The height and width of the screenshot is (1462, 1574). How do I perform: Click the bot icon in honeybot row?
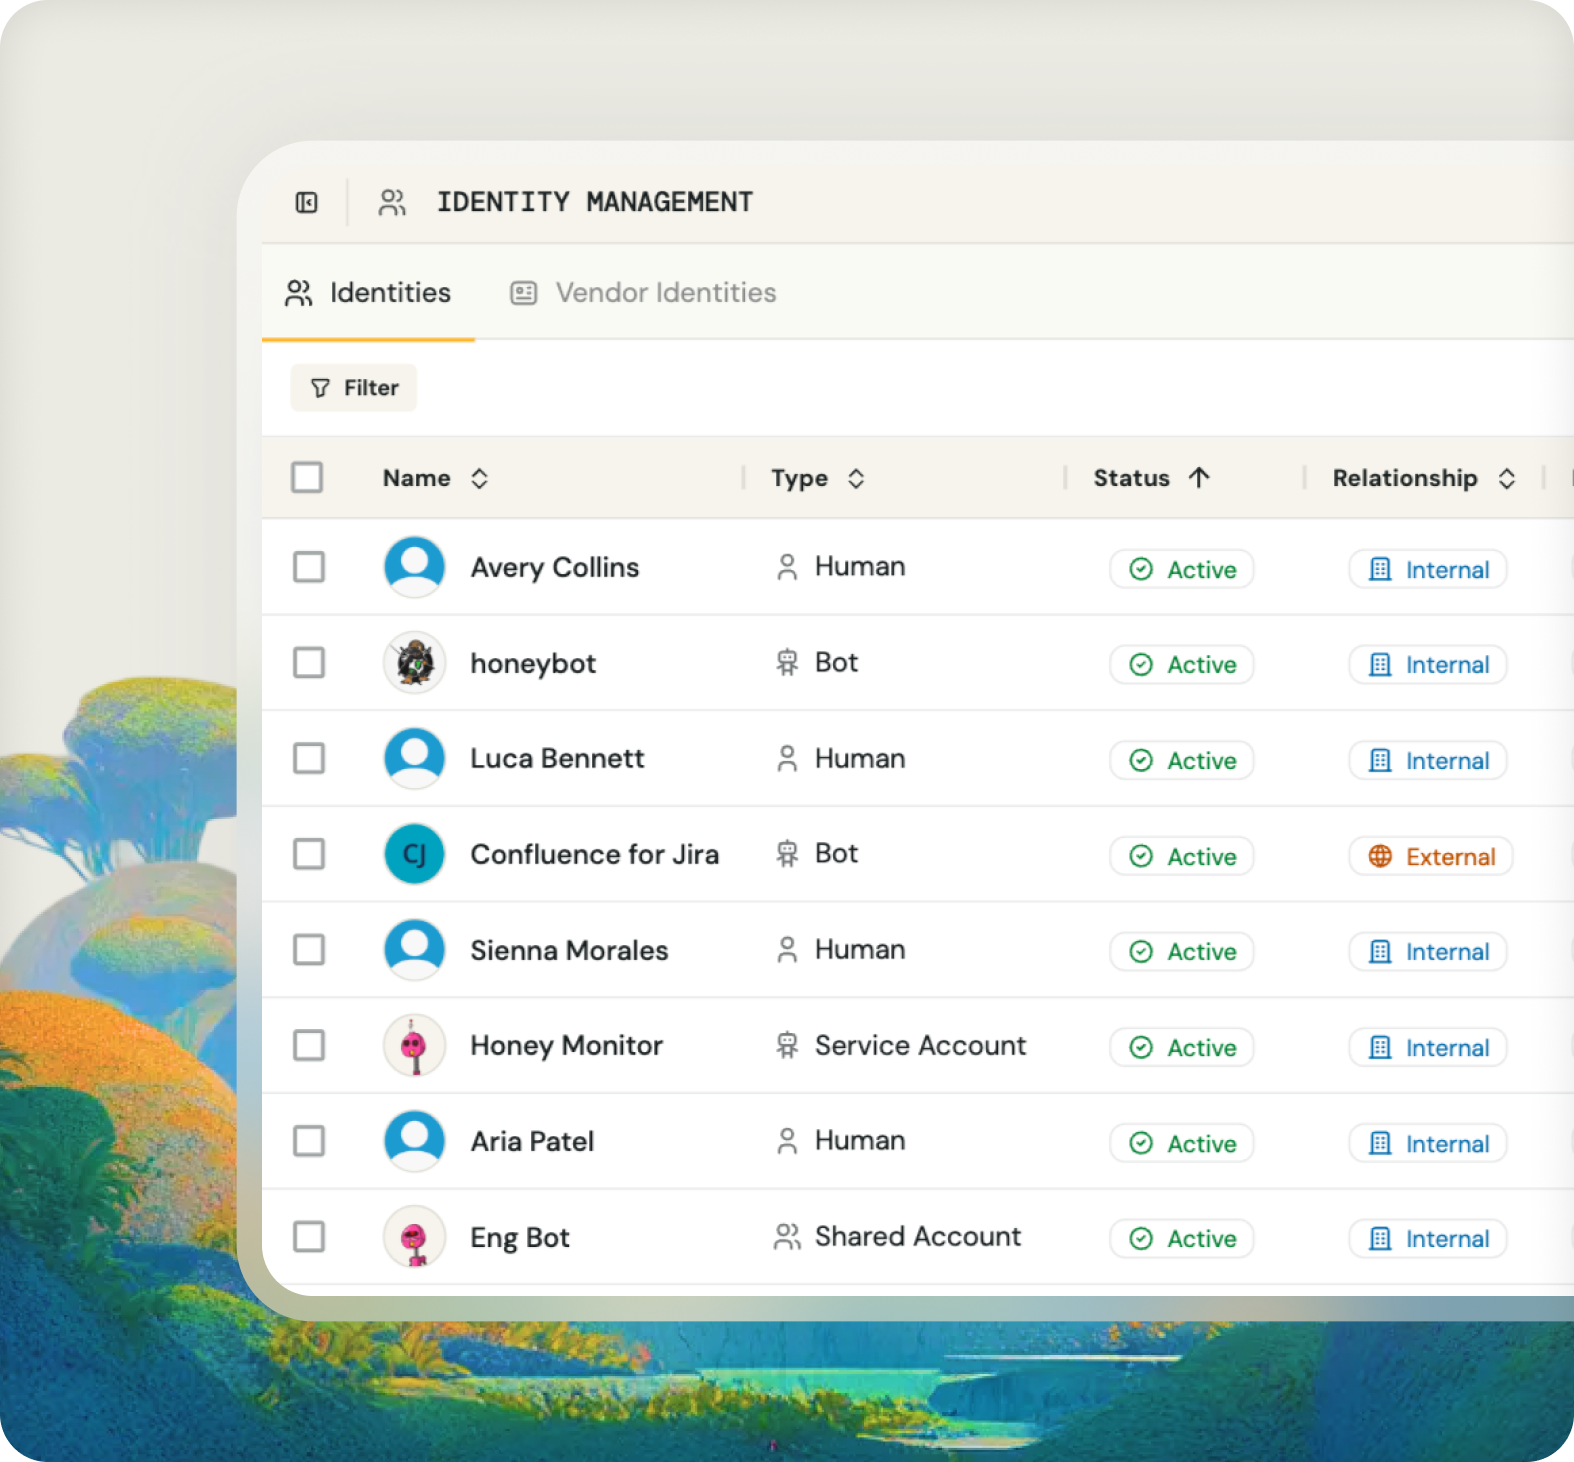click(x=788, y=663)
